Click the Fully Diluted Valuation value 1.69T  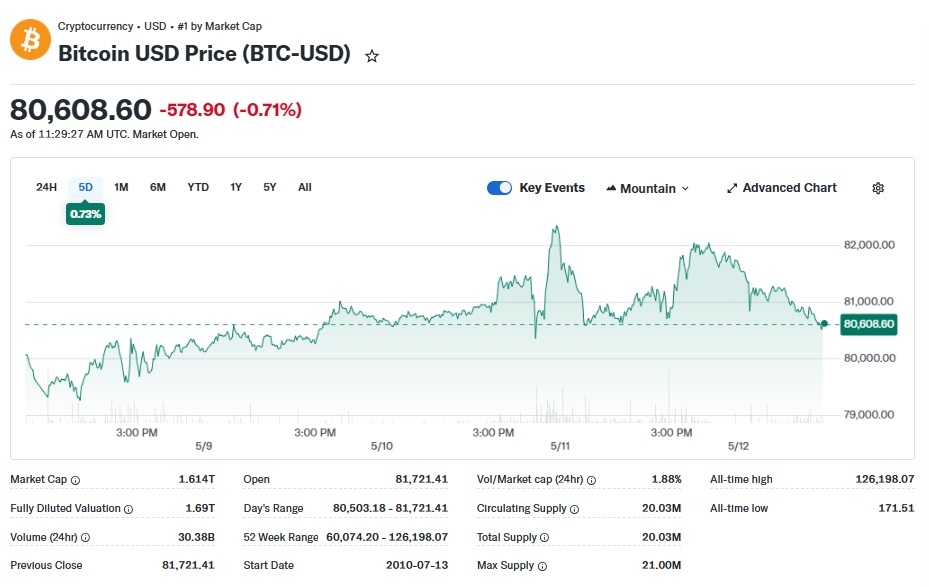coord(200,508)
